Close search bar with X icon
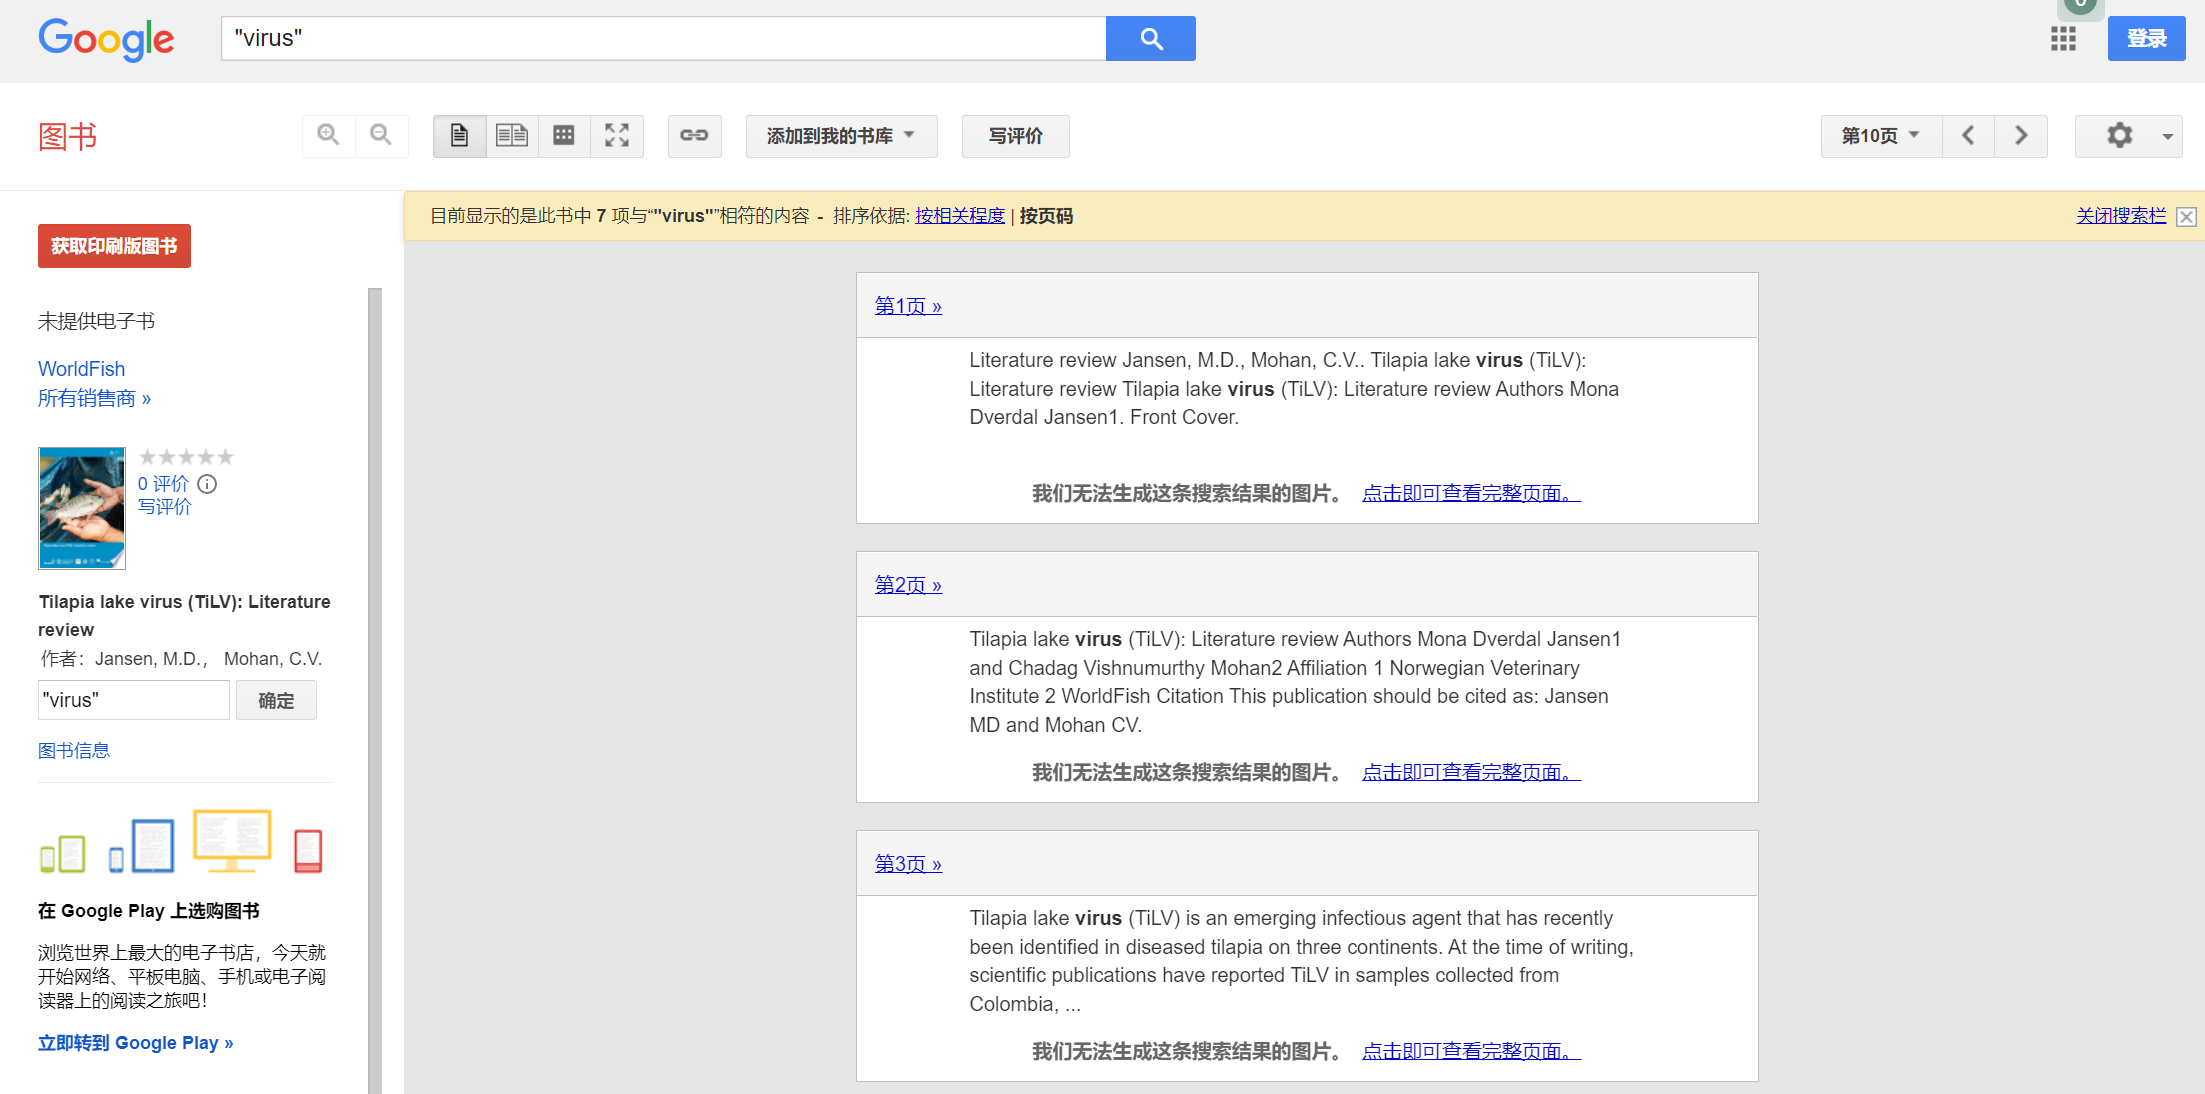The height and width of the screenshot is (1094, 2205). pyautogui.click(x=2187, y=217)
